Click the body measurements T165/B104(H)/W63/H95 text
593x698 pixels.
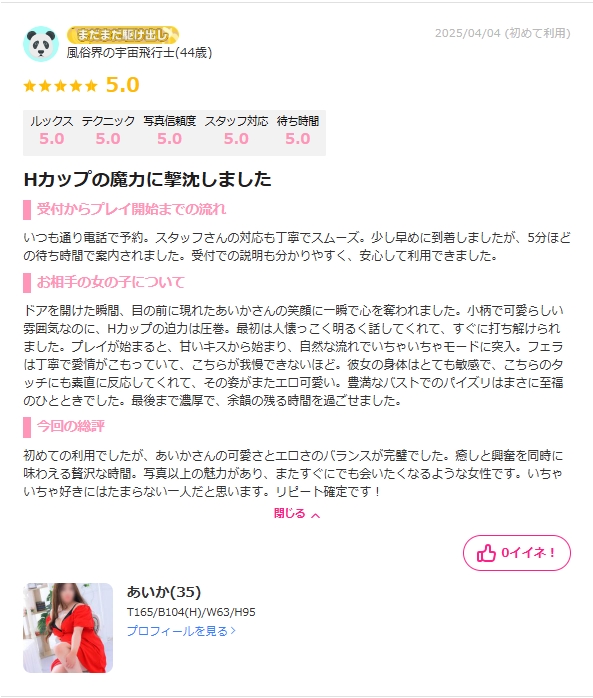tap(191, 612)
